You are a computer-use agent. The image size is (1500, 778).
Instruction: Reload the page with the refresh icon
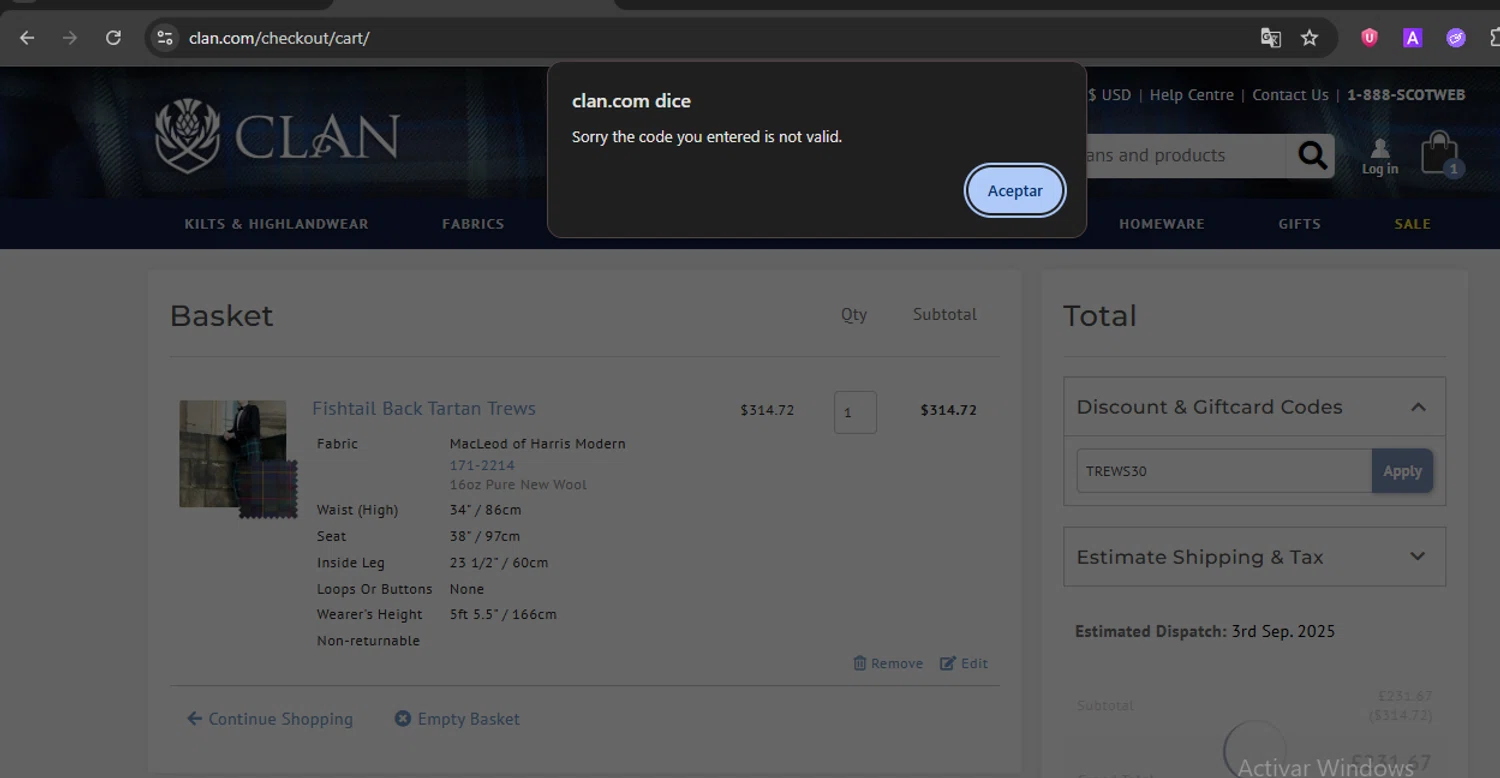point(113,38)
